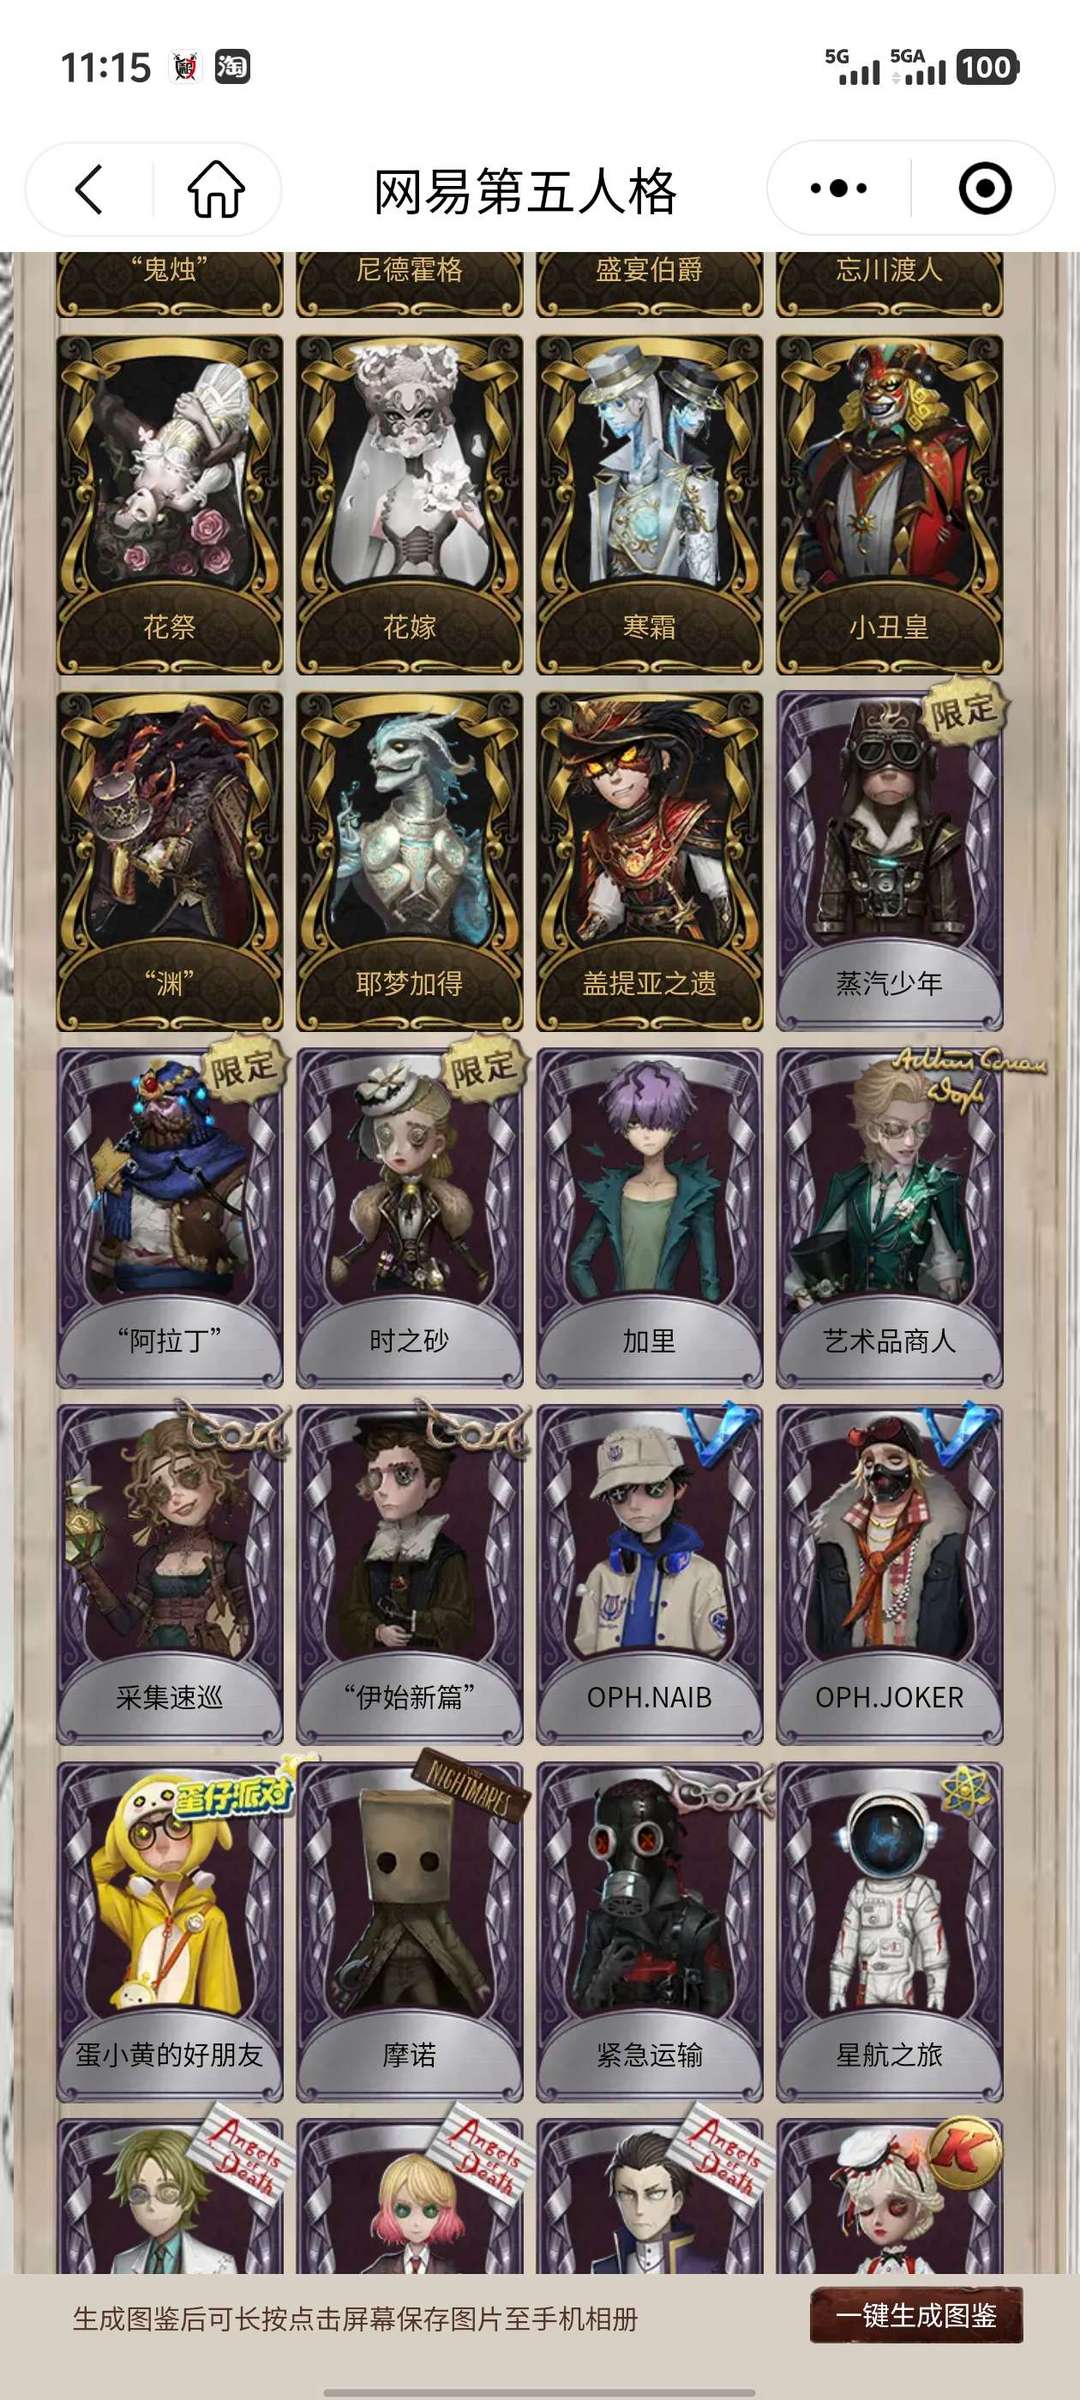Screen dimensions: 1080x2400
Task: Select the 小丑皇 costume card
Action: click(x=889, y=504)
